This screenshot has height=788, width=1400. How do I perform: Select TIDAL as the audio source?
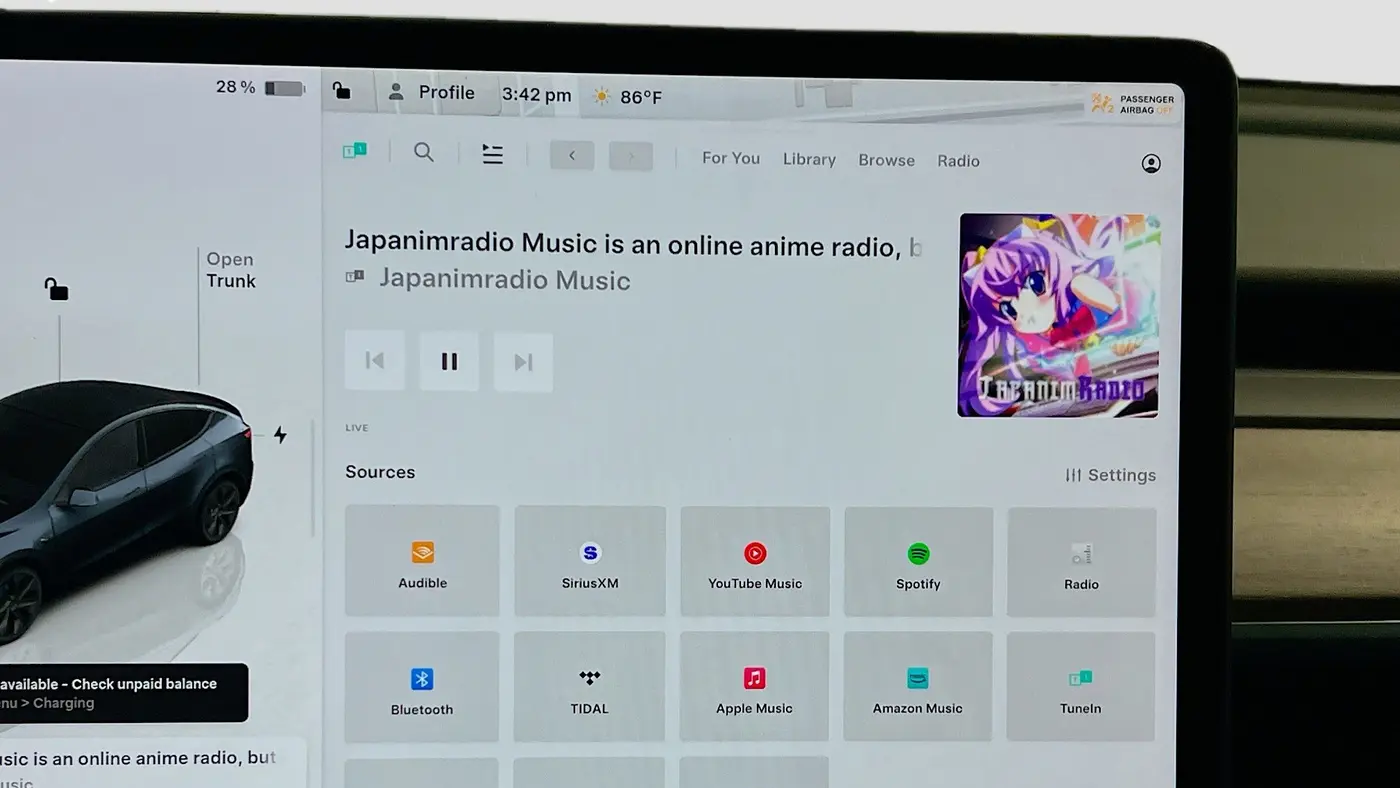[589, 686]
